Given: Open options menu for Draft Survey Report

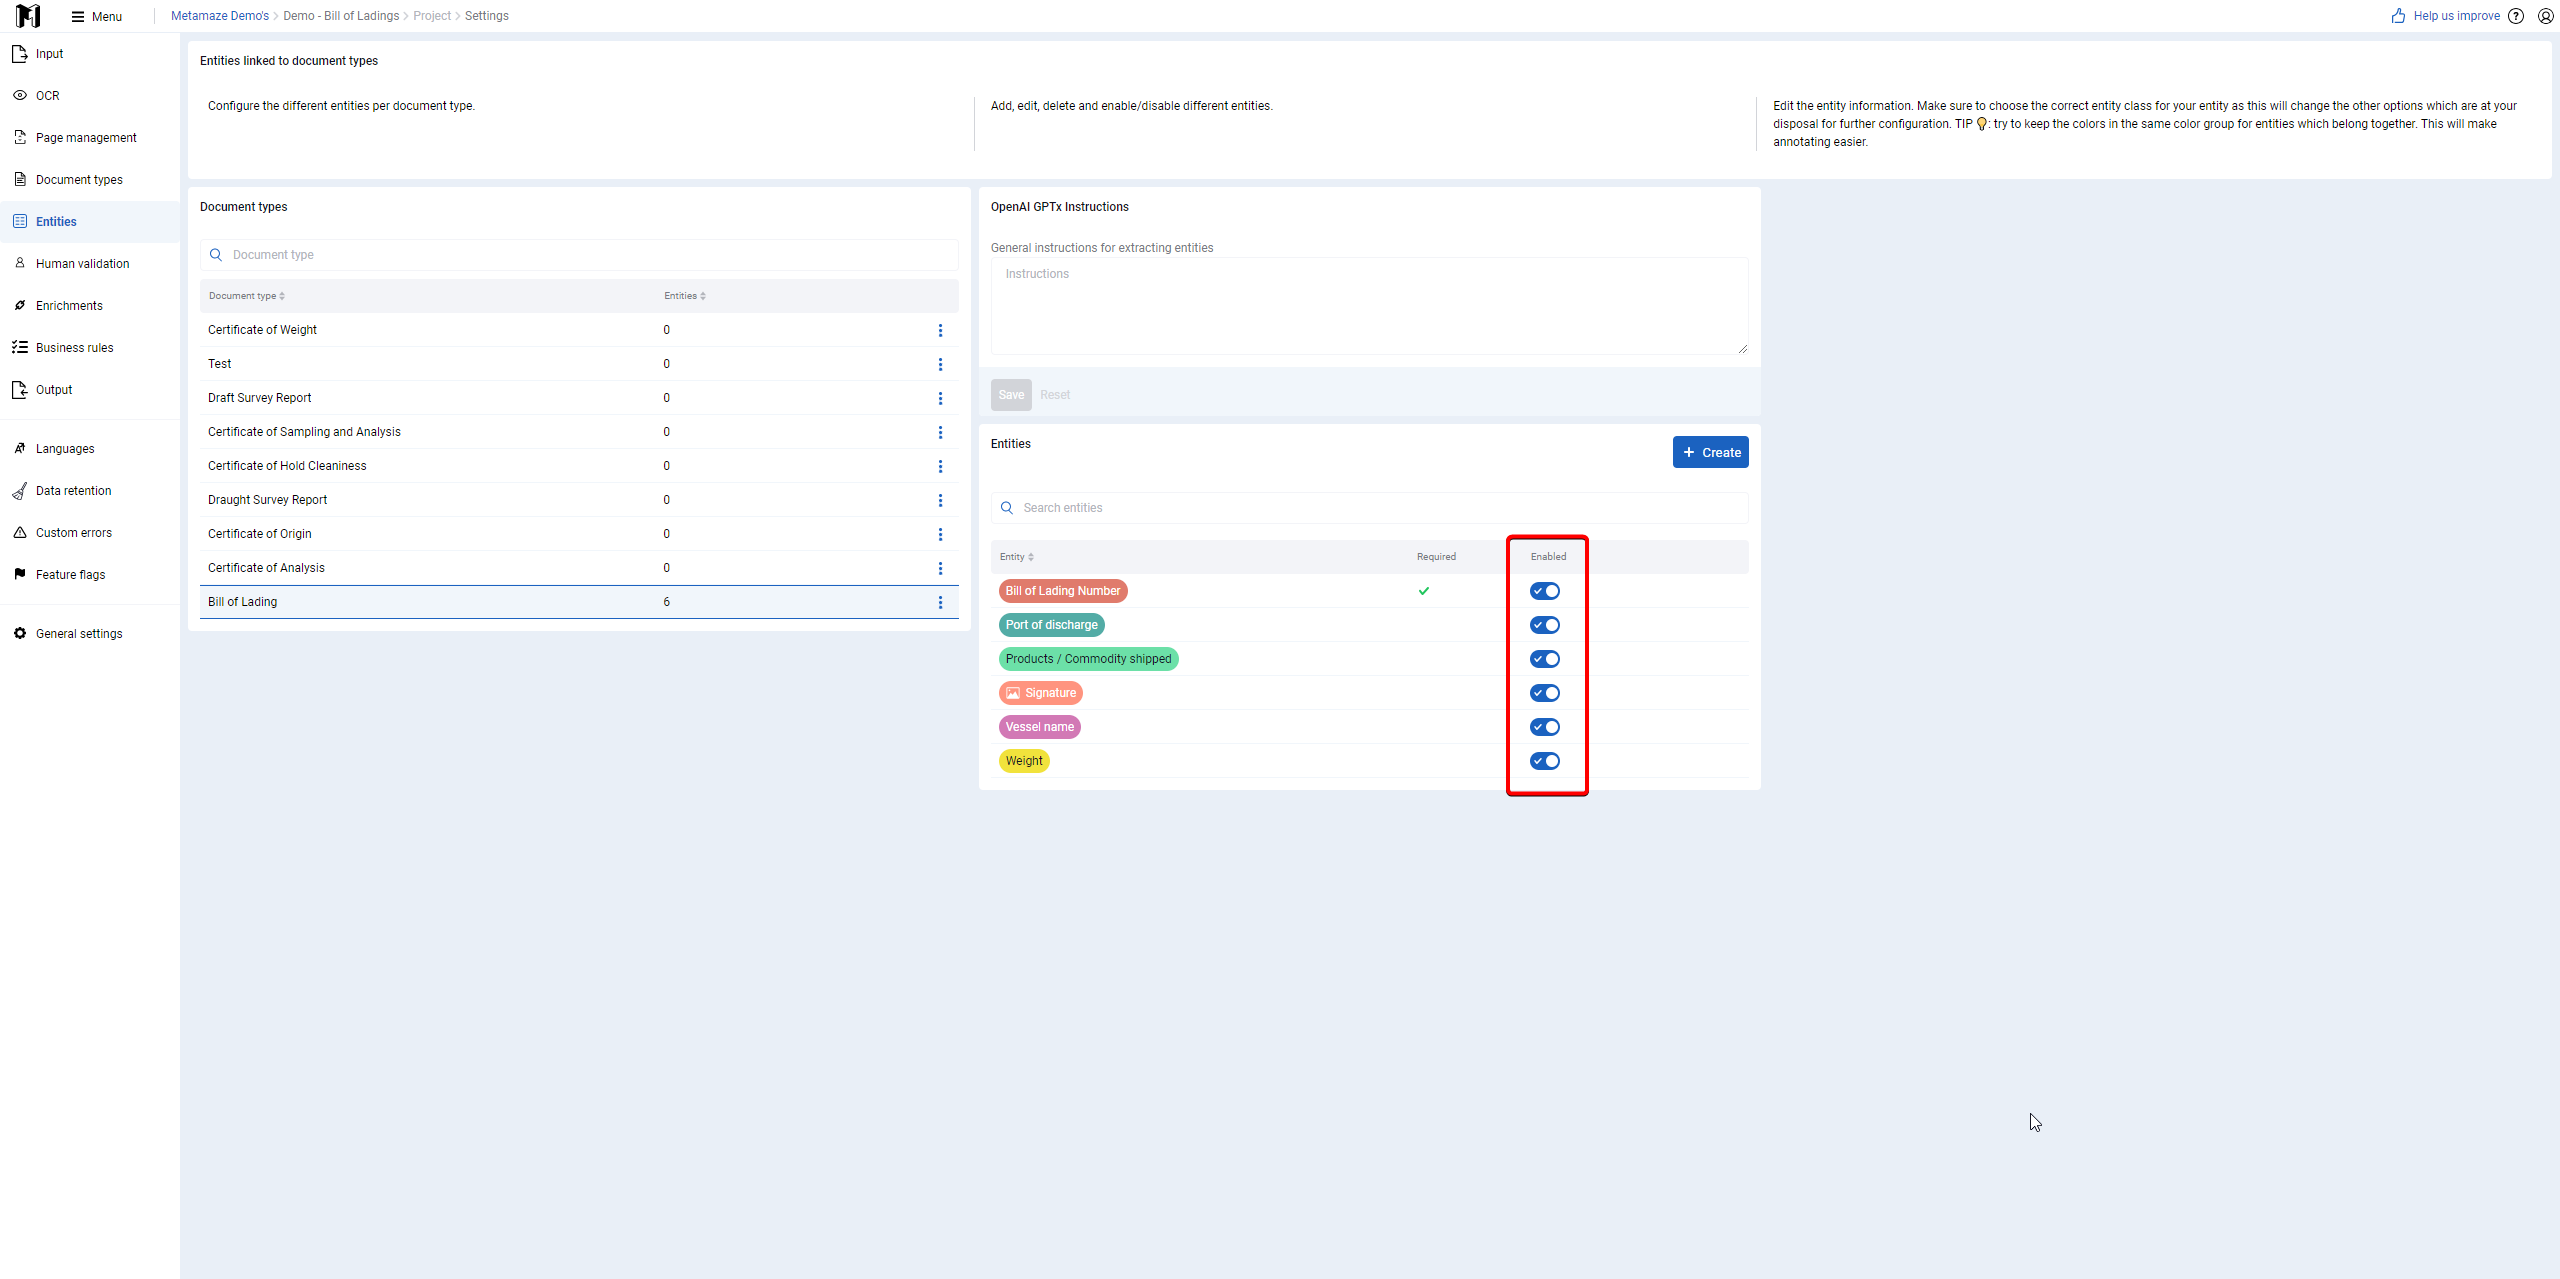Looking at the screenshot, I should [x=940, y=398].
